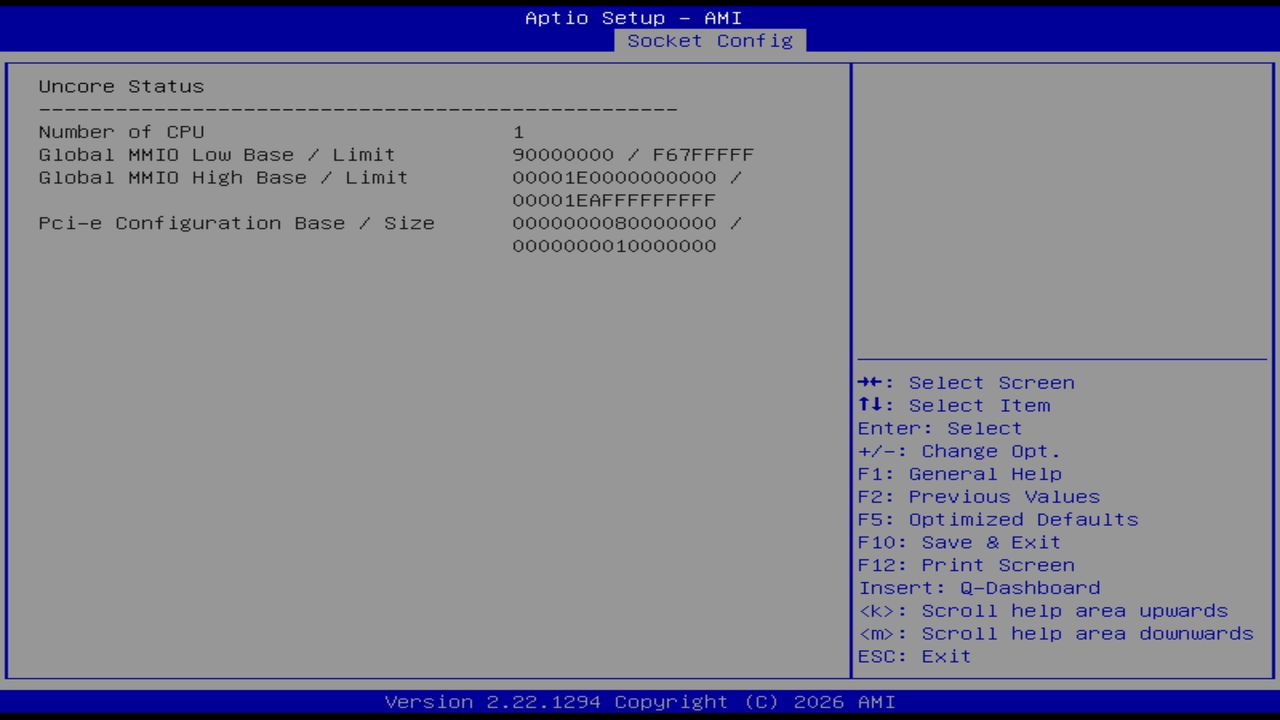1280x720 pixels.
Task: Select the Uncore Status header
Action: coord(120,86)
